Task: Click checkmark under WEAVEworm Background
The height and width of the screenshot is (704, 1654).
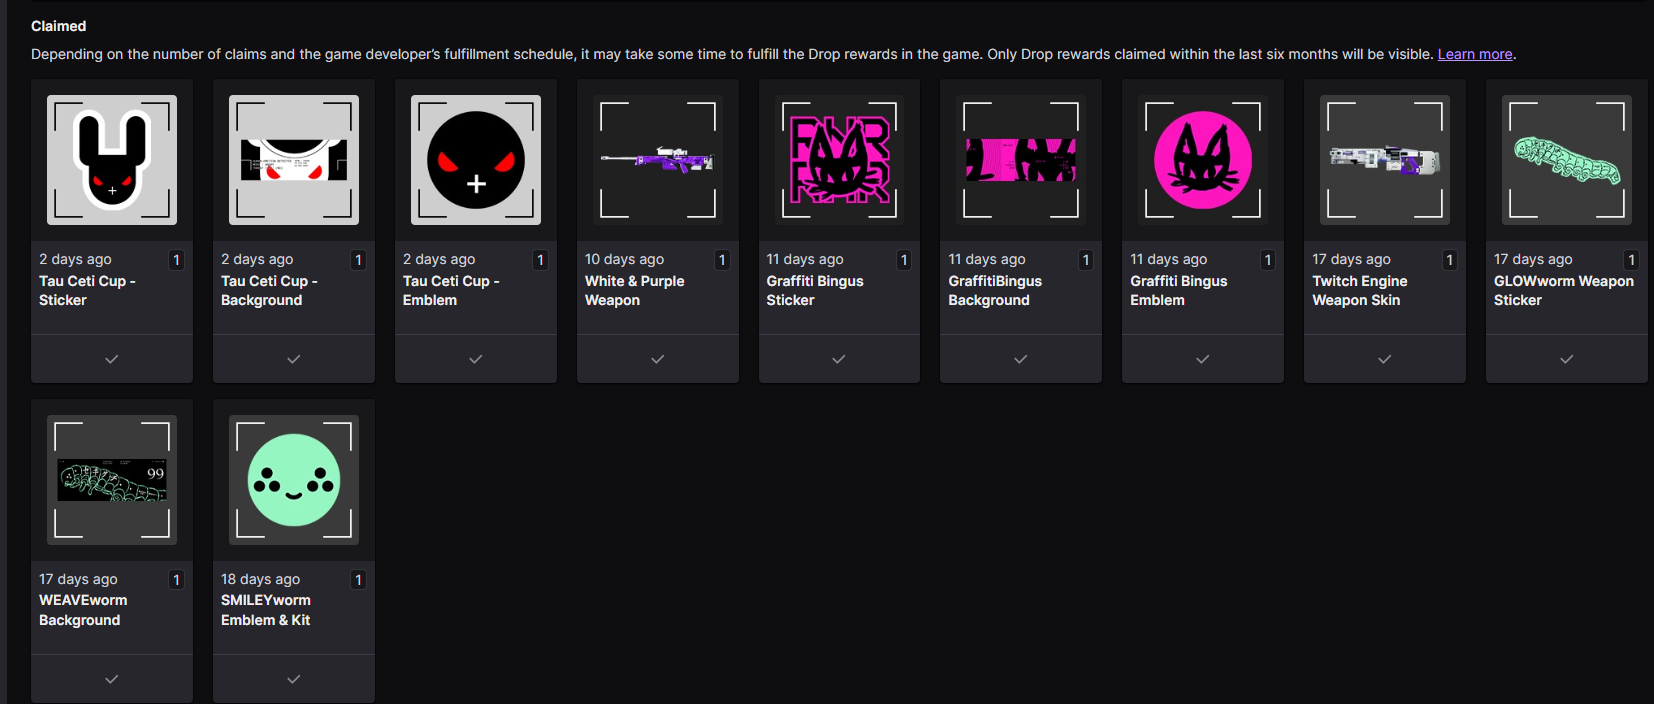Action: point(112,679)
